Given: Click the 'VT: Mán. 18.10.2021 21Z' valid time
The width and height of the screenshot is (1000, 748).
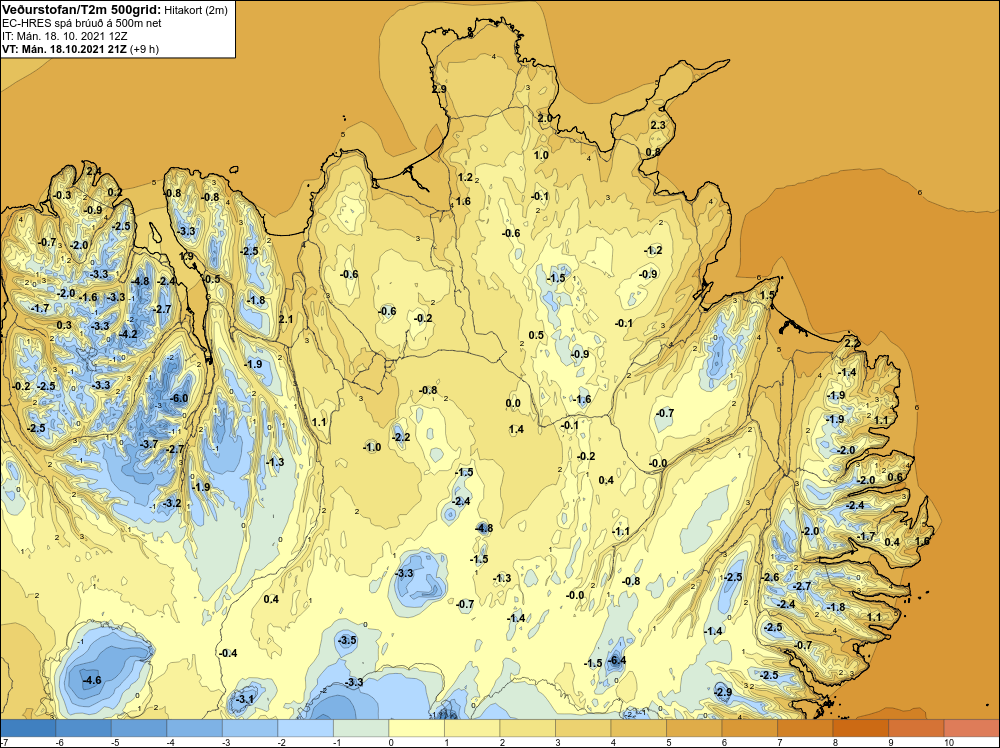Looking at the screenshot, I should tap(64, 49).
